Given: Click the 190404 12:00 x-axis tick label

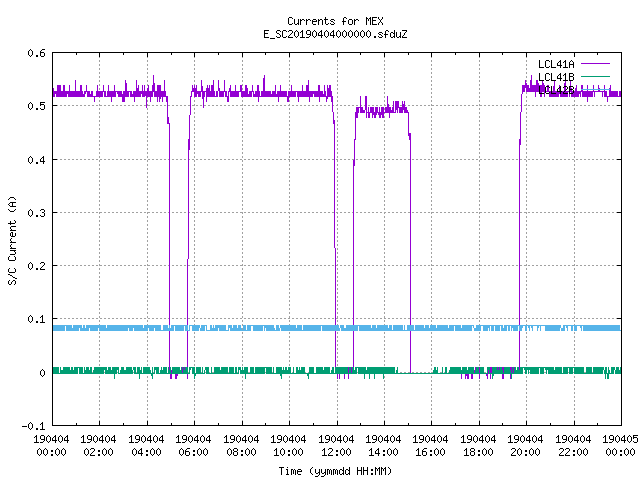Looking at the screenshot, I should (x=336, y=446).
